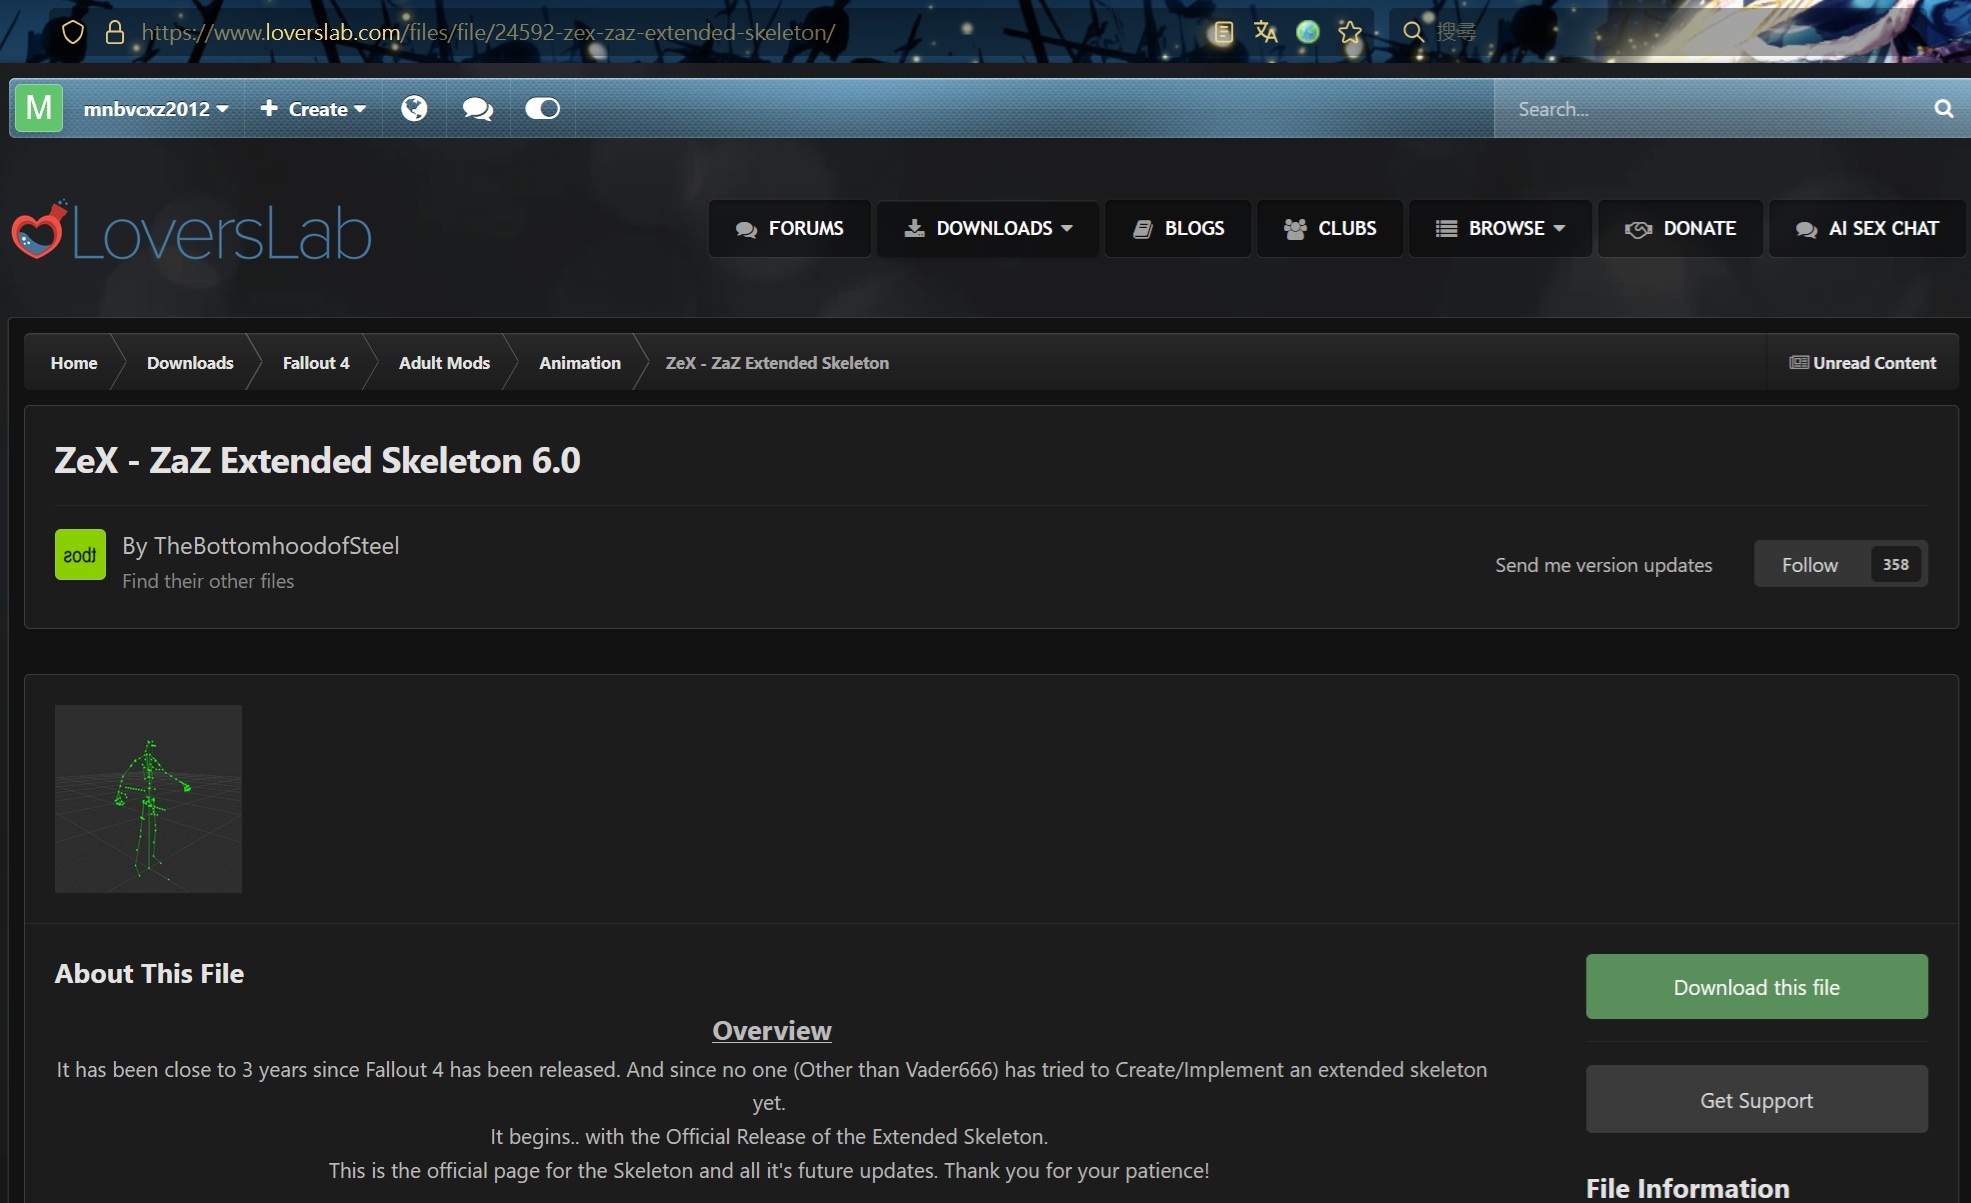Click the translate page icon
The width and height of the screenshot is (1971, 1203).
pyautogui.click(x=1265, y=32)
